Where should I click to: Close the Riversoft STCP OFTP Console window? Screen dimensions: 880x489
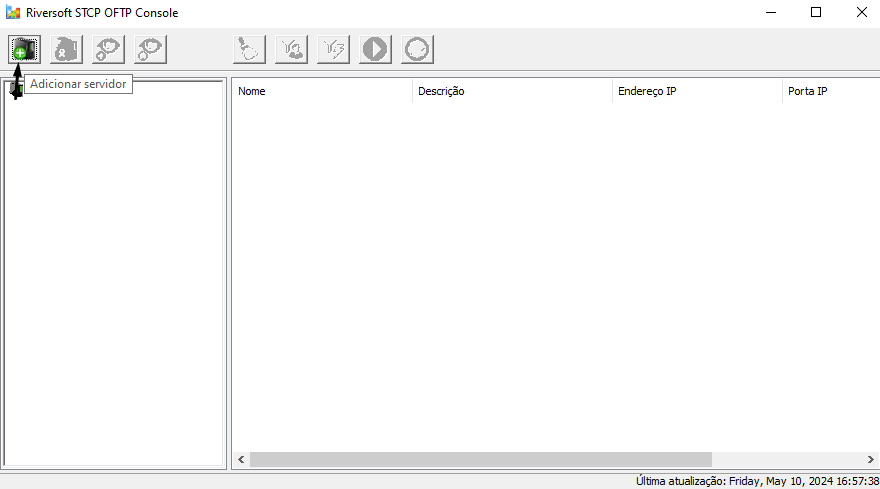tap(861, 12)
